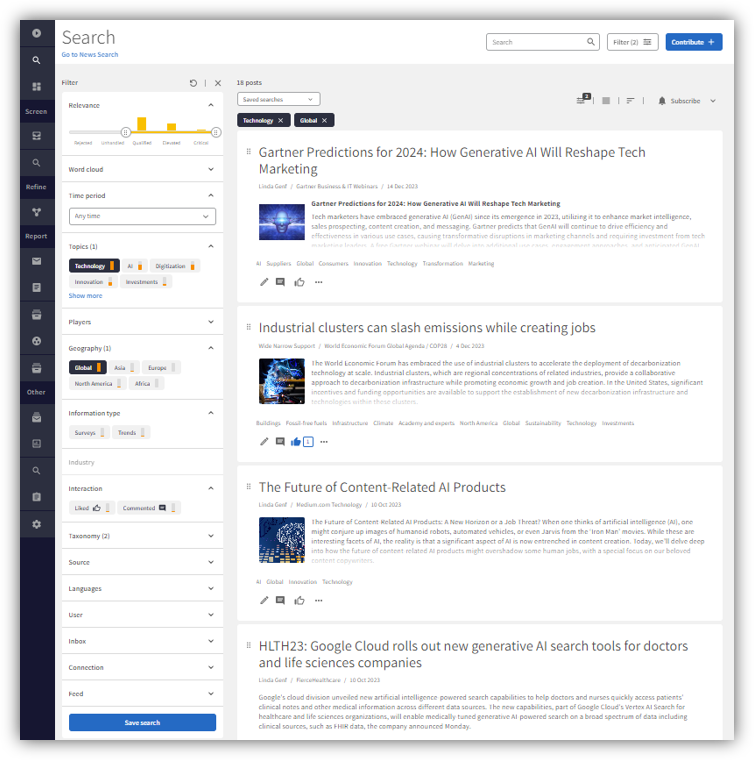Open the clipboard icon in the sidebar
754x760 pixels.
36,497
